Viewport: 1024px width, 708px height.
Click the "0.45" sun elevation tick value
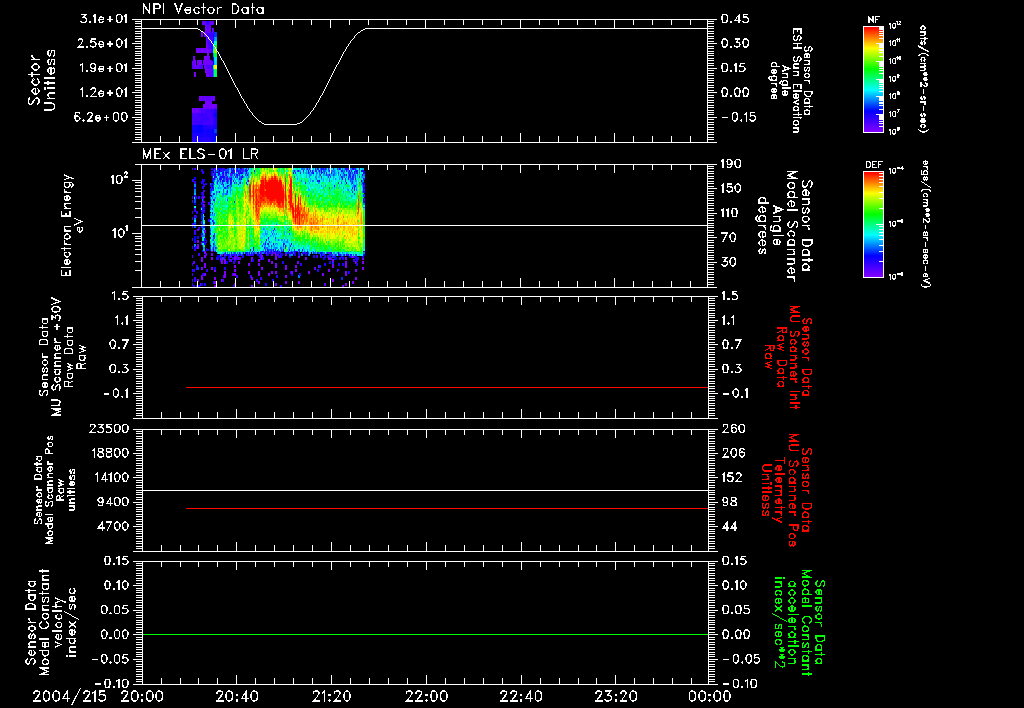(x=735, y=19)
